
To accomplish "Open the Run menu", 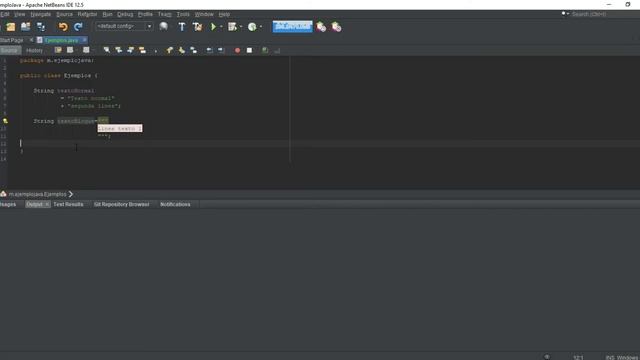I will (107, 14).
